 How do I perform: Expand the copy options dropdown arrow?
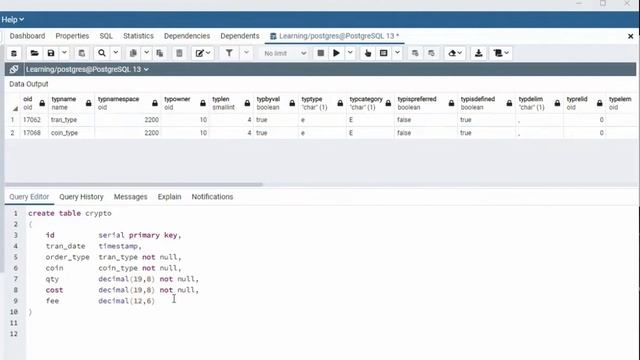pos(146,53)
